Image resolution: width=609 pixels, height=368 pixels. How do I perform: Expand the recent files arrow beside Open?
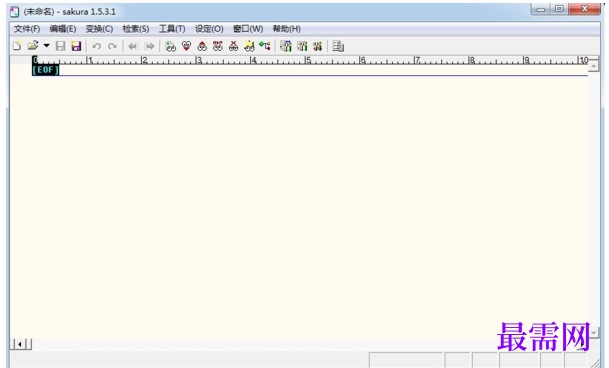point(47,46)
